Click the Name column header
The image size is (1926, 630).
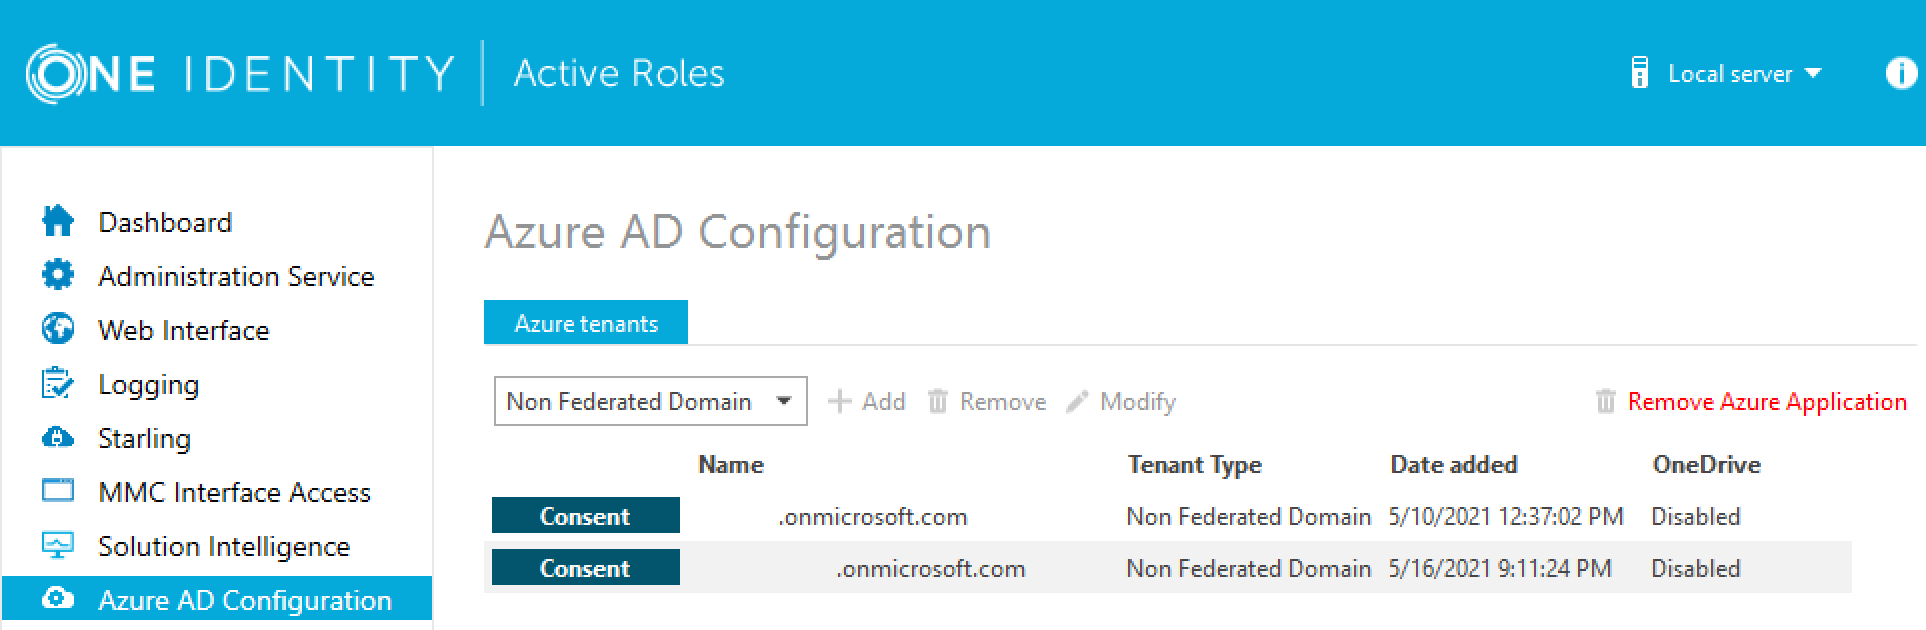tap(731, 465)
